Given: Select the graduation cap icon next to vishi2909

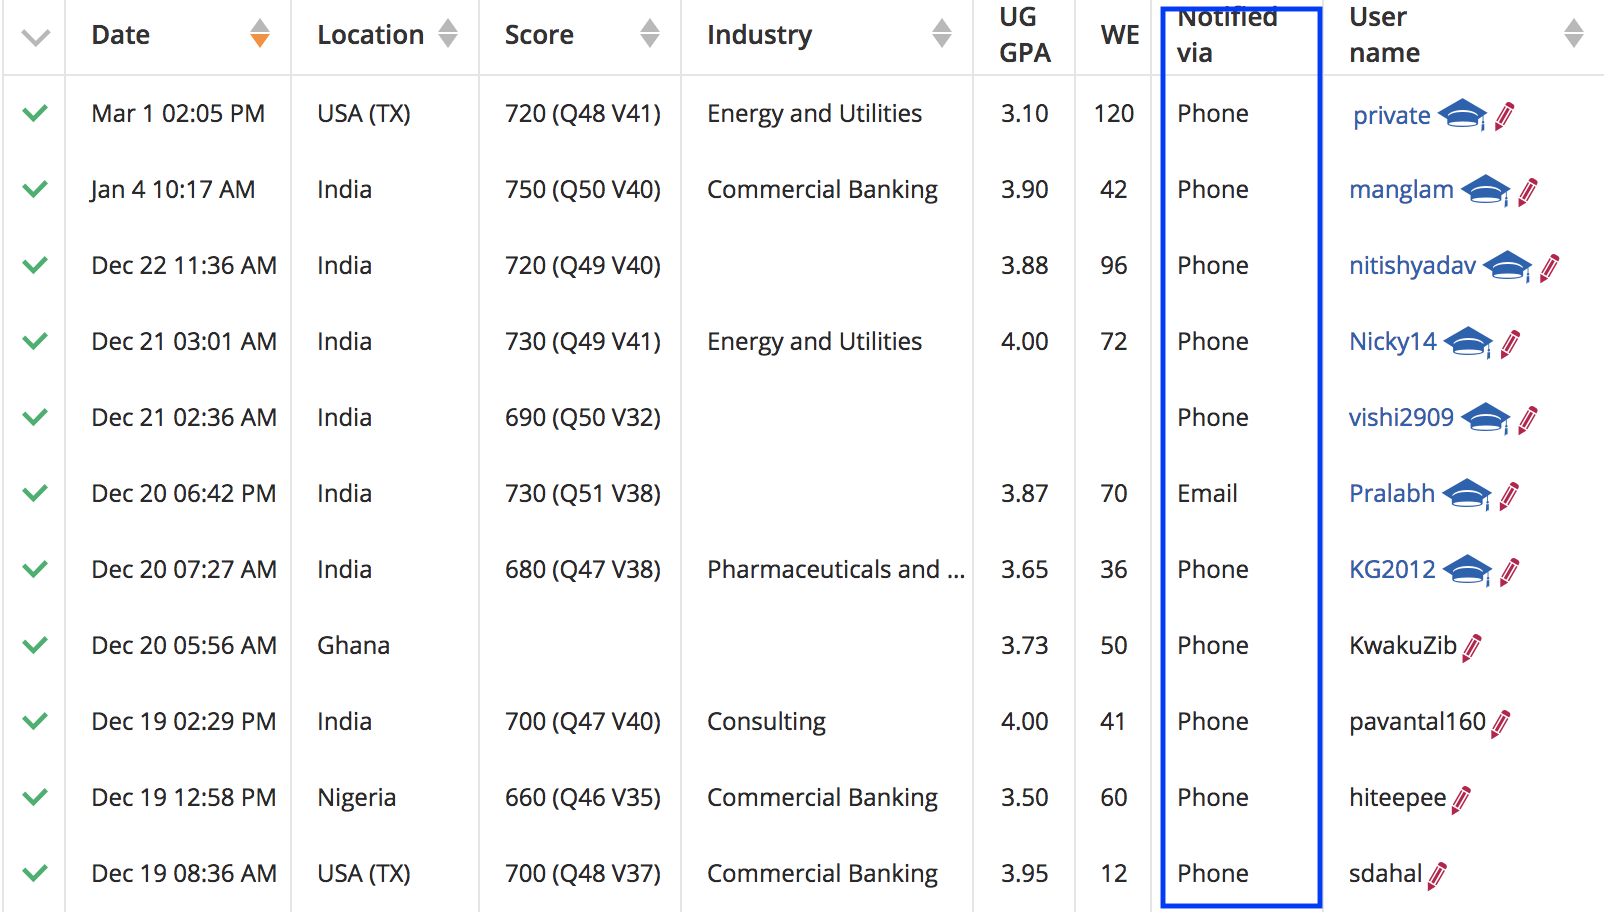Looking at the screenshot, I should click(1487, 417).
